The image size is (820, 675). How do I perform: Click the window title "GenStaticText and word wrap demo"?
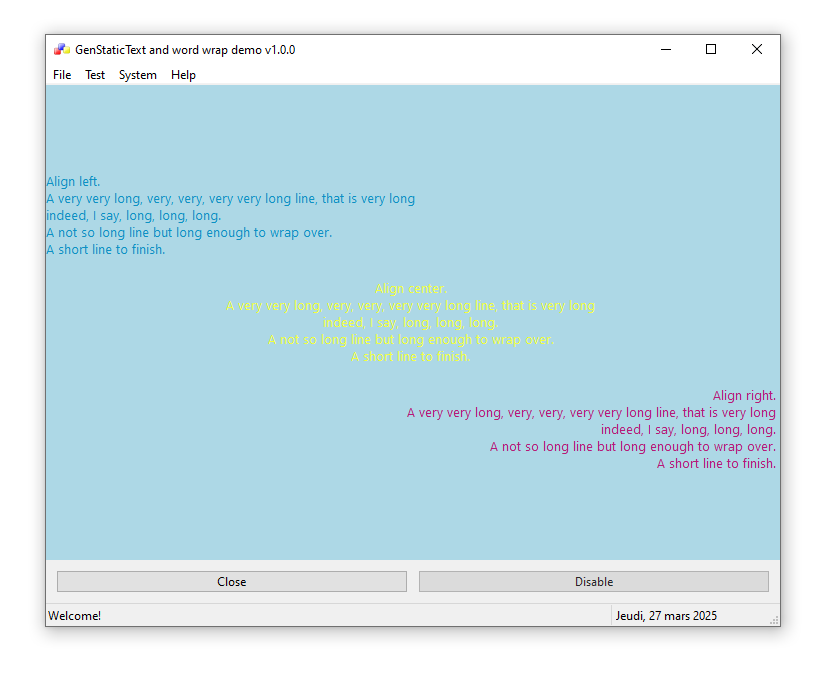point(185,50)
